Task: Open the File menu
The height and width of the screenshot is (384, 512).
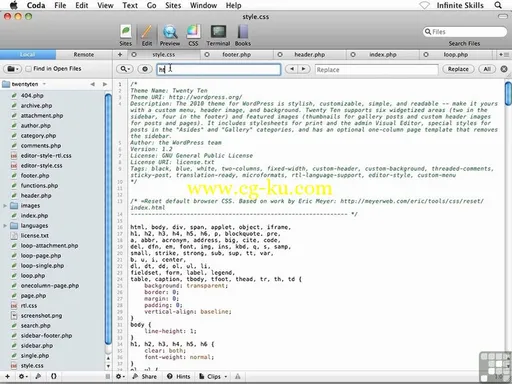Action: pyautogui.click(x=60, y=5)
